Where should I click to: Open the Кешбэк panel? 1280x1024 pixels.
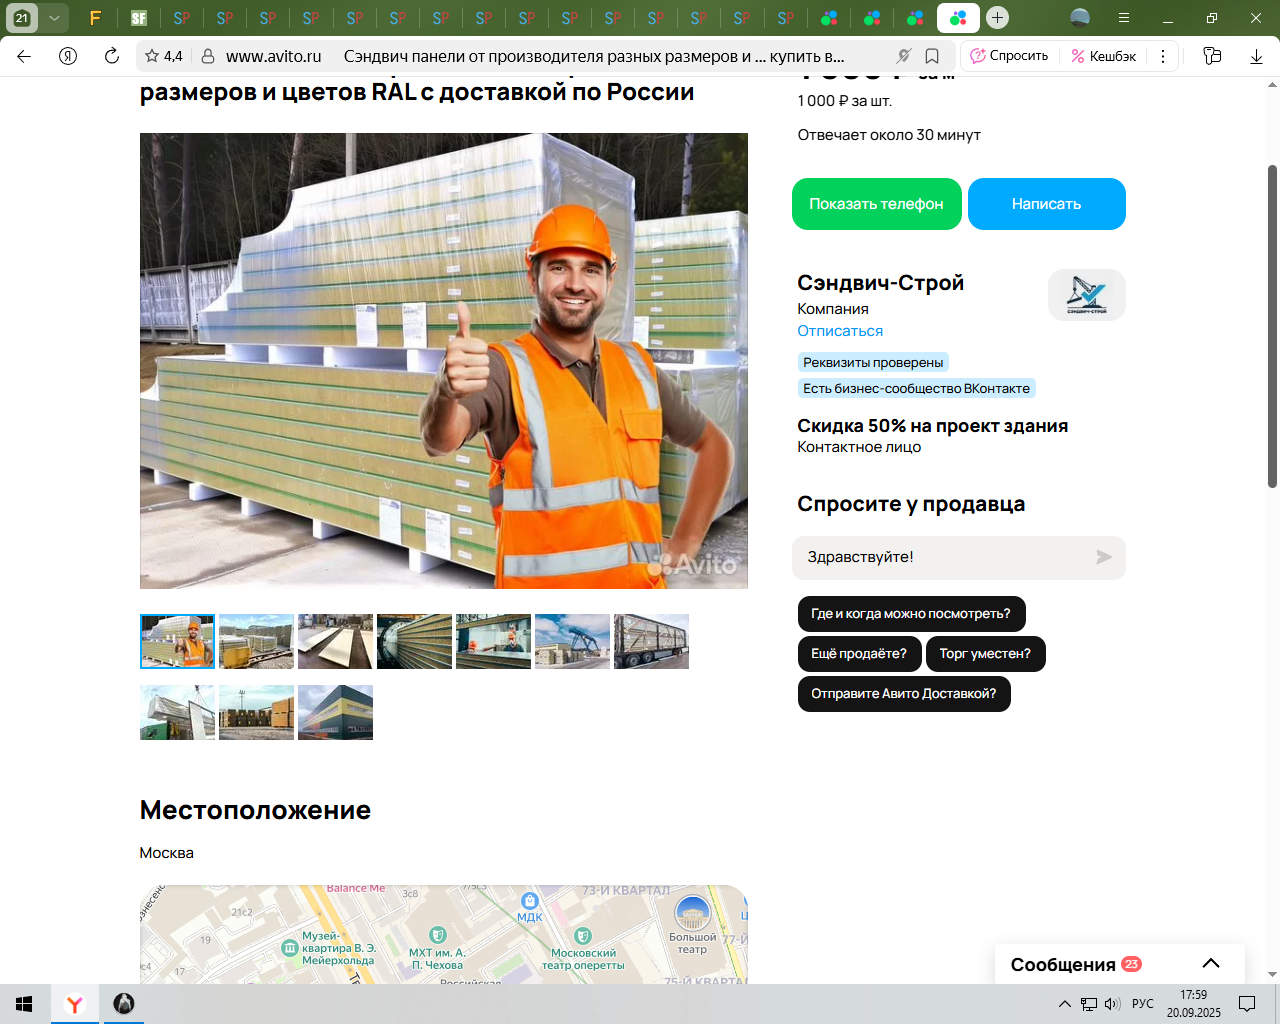tap(1103, 56)
